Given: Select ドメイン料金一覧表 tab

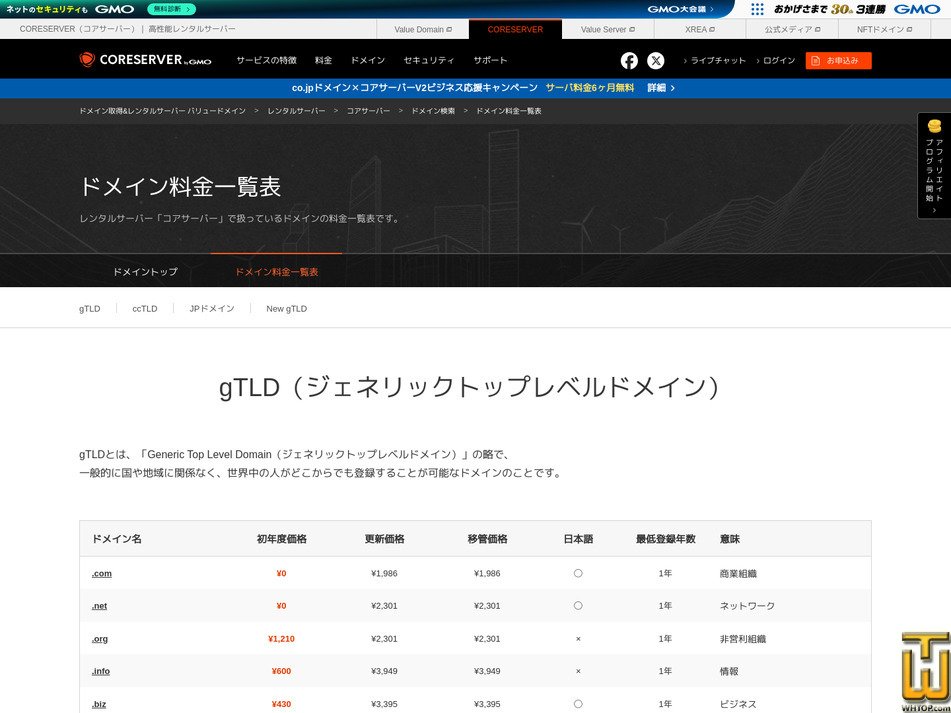Looking at the screenshot, I should pyautogui.click(x=277, y=272).
